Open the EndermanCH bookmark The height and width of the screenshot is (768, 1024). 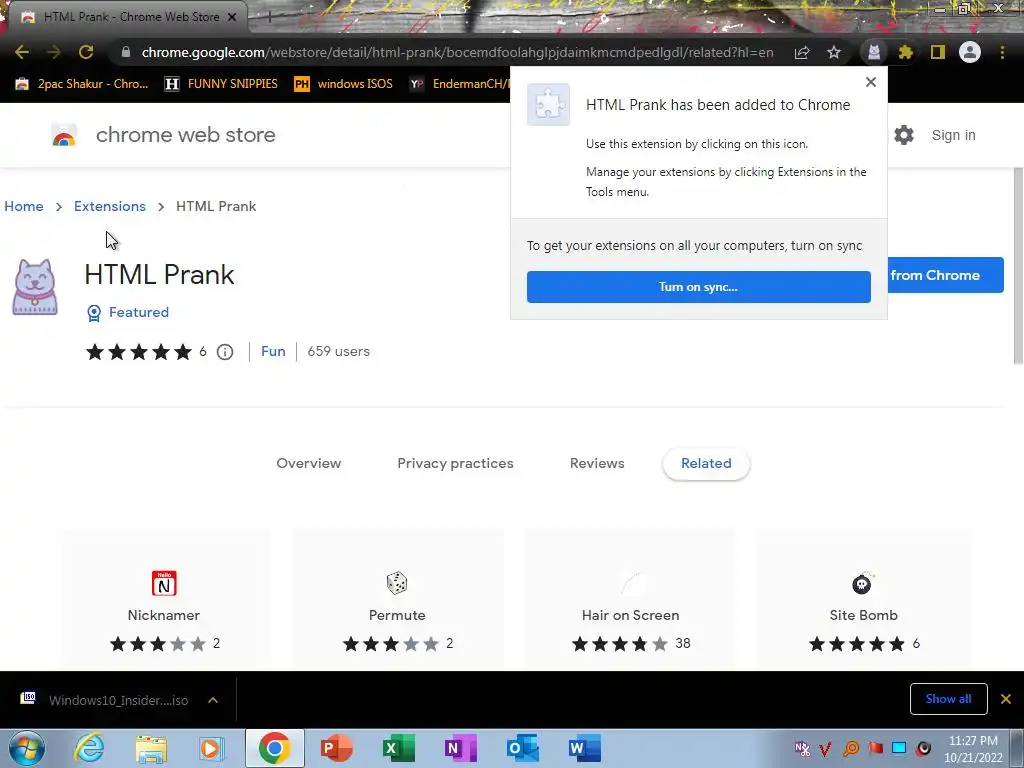click(460, 84)
